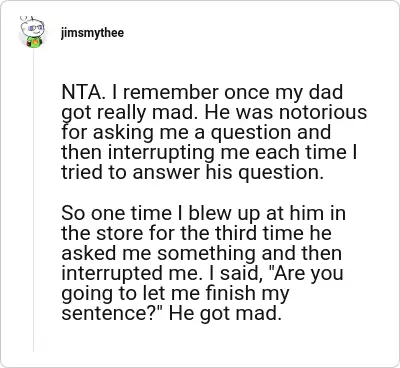Click the word 'NTA' in the comment
The height and width of the screenshot is (368, 400).
tap(79, 92)
